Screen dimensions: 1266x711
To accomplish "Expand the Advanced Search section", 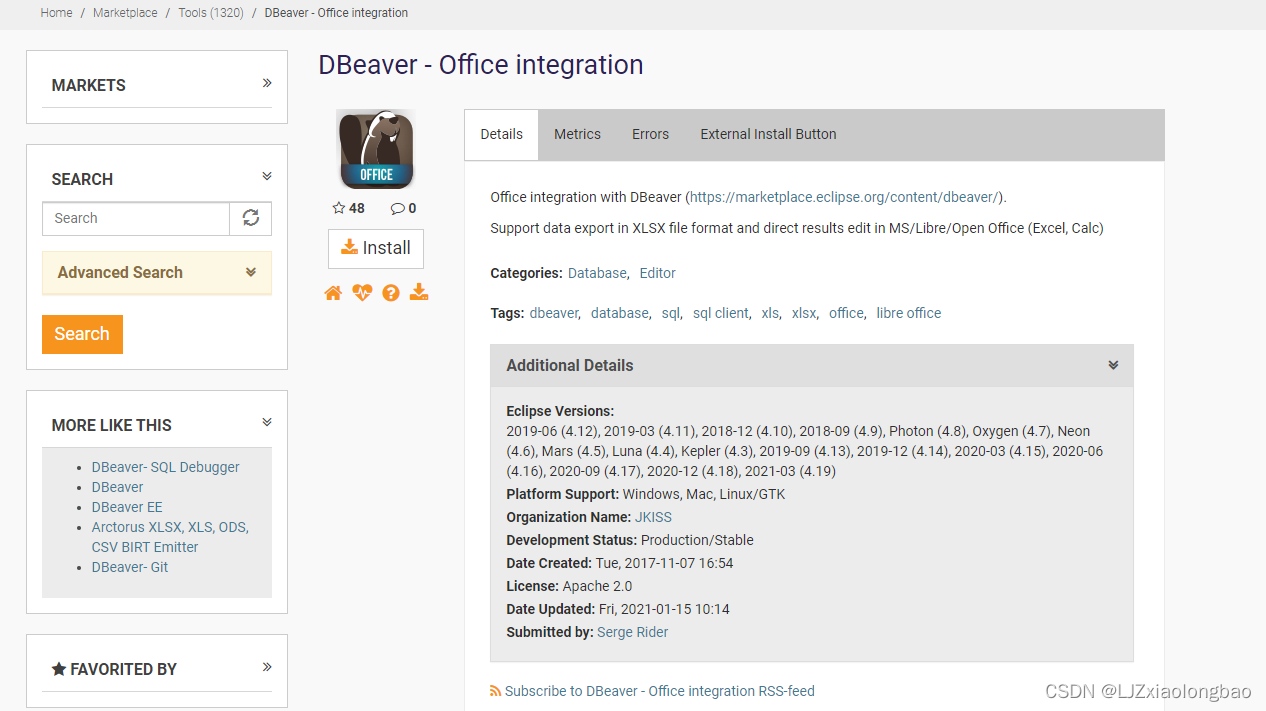I will coord(251,272).
